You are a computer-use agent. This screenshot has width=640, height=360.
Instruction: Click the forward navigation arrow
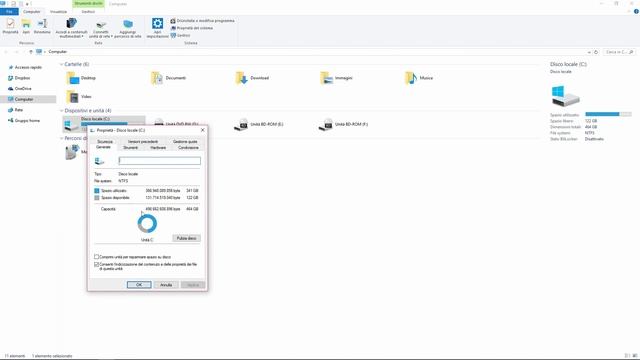(16, 52)
